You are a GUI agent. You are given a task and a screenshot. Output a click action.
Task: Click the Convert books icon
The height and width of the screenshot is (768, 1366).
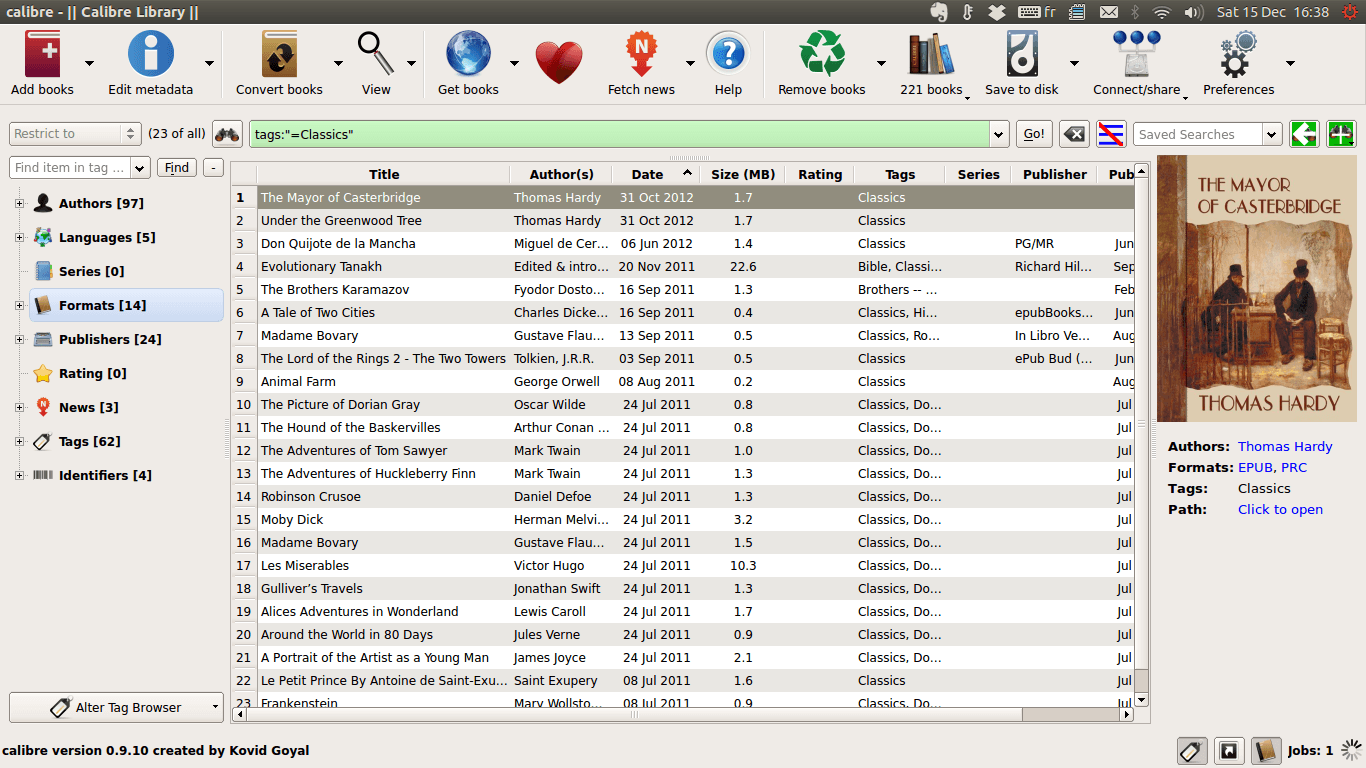pos(279,54)
